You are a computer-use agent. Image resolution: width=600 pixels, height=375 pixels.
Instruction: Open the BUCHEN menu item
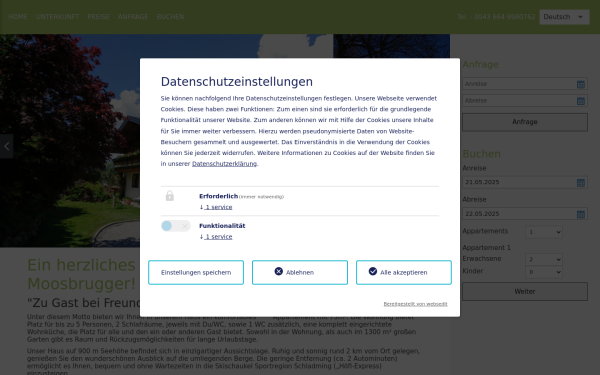coord(170,17)
